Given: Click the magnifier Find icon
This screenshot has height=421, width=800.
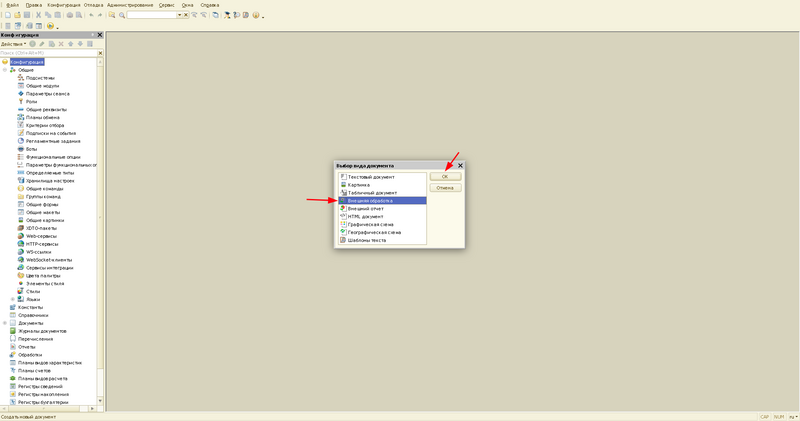Looking at the screenshot, I should pyautogui.click(x=122, y=15).
